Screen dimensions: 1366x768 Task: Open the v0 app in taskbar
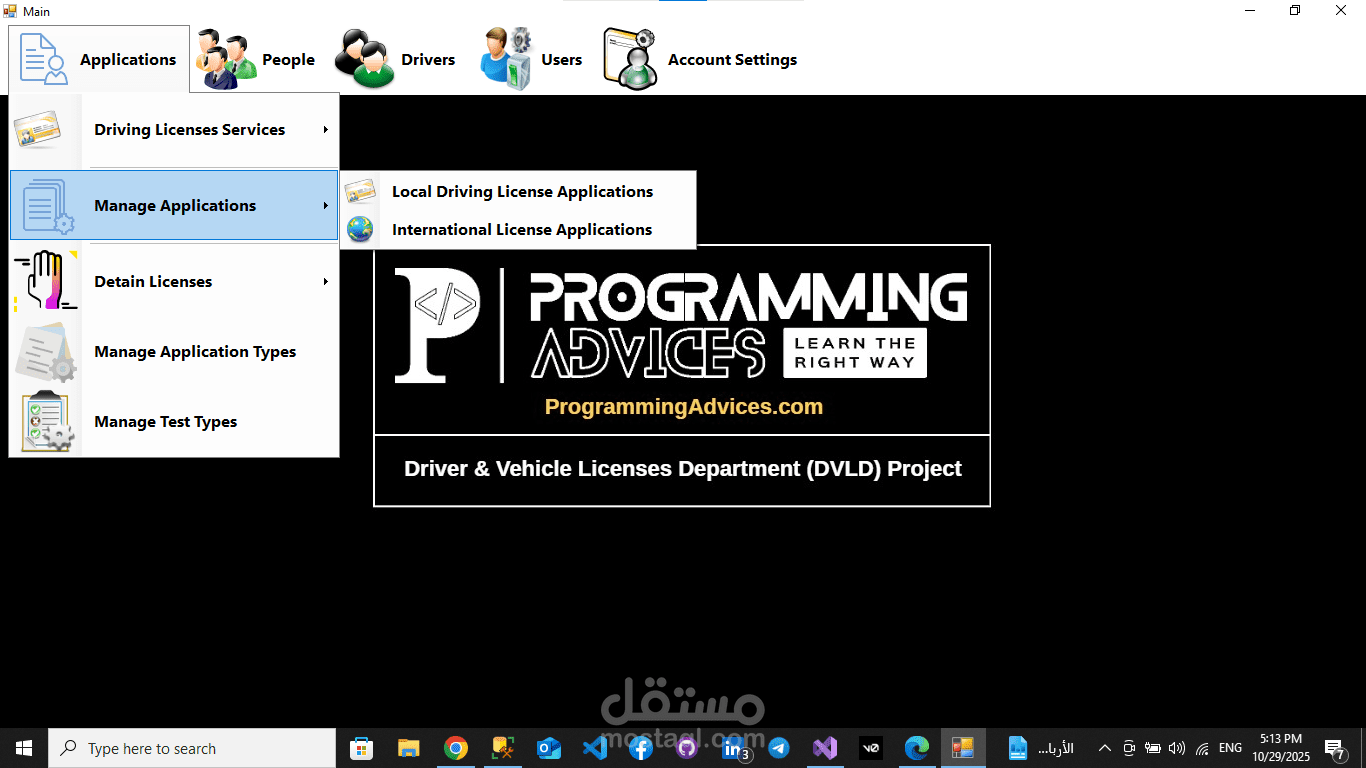[x=871, y=748]
